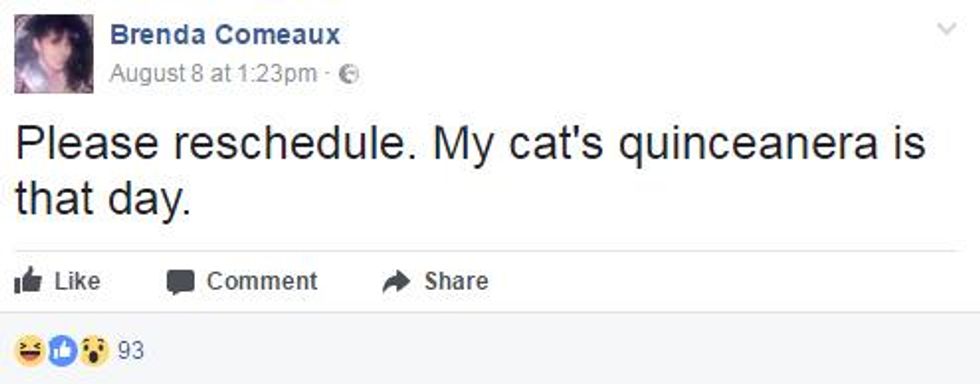980x384 pixels.
Task: Click the Comment speech bubble icon
Action: [181, 282]
